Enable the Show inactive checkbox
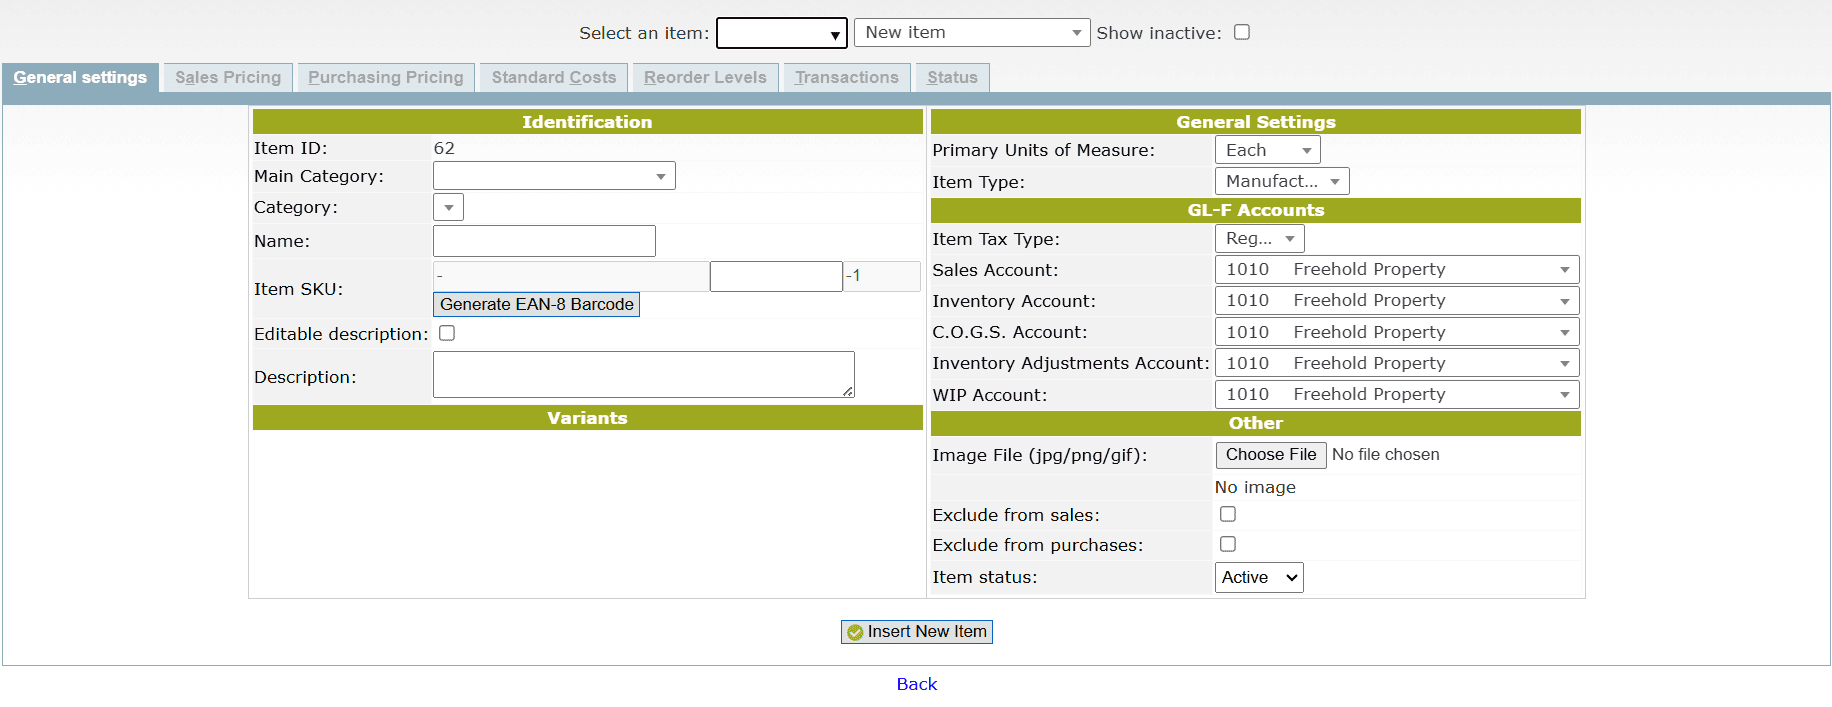This screenshot has height=707, width=1832. click(x=1242, y=32)
